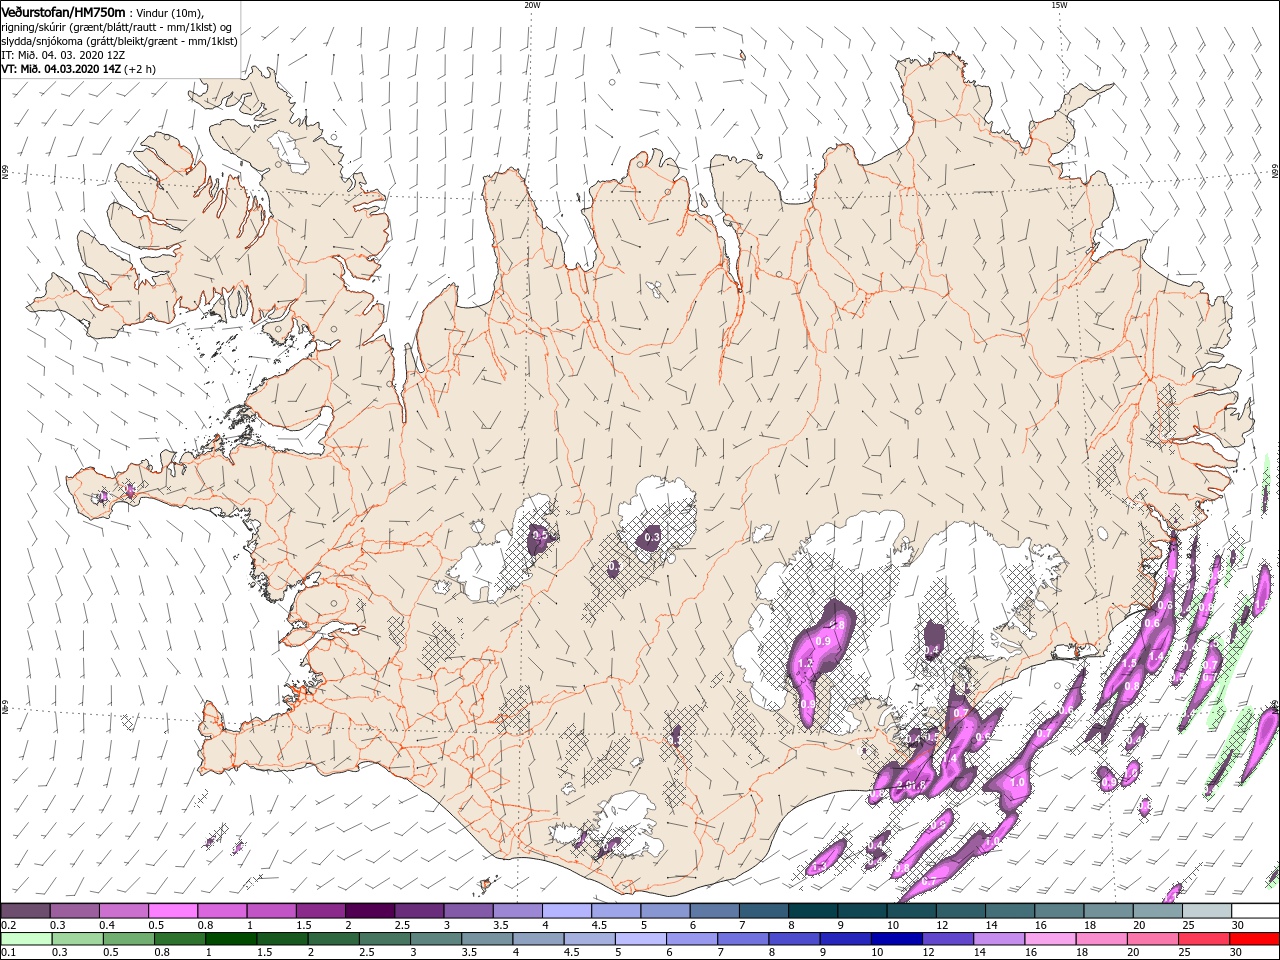This screenshot has height=960, width=1280.
Task: Click the violet 12 swatch in bottom legend row
Action: pyautogui.click(x=947, y=939)
